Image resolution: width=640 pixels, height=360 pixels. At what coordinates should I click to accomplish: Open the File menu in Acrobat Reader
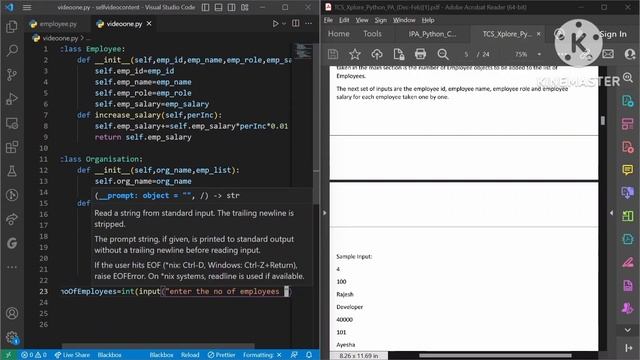(x=328, y=20)
